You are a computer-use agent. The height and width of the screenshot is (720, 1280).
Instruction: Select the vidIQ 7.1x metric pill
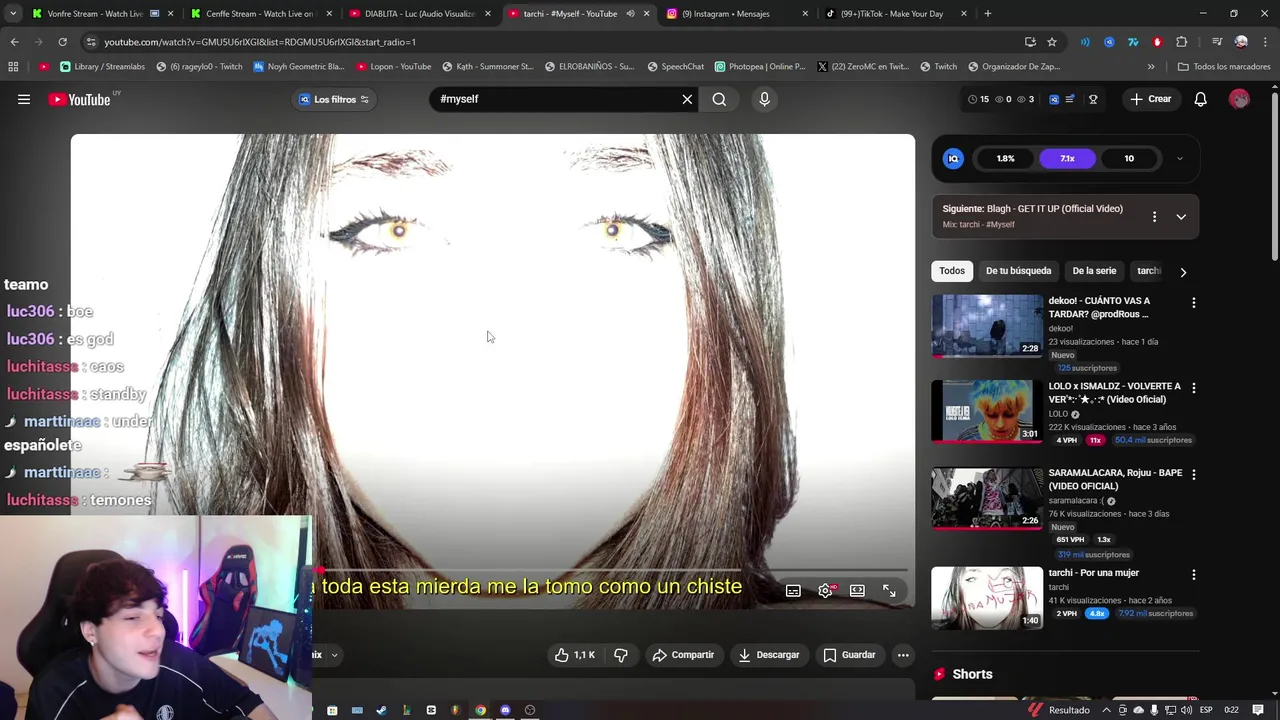(x=1067, y=158)
